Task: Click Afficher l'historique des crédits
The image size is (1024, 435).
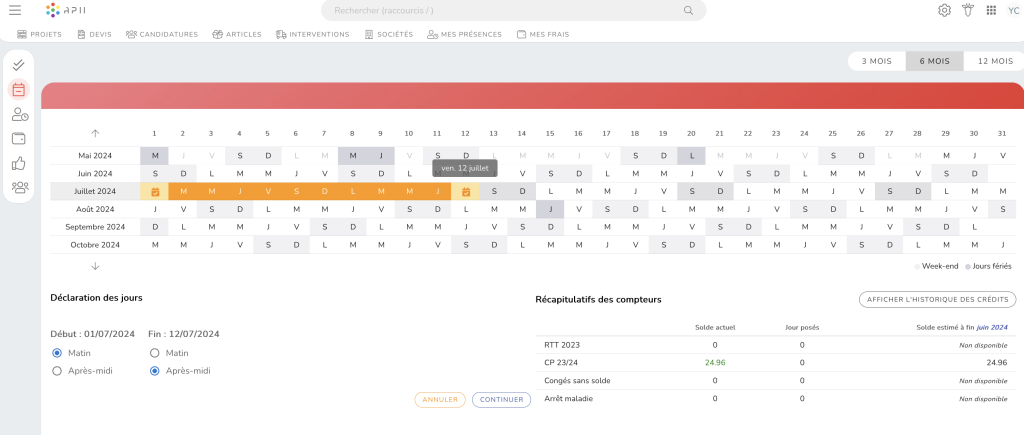Action: point(937,299)
